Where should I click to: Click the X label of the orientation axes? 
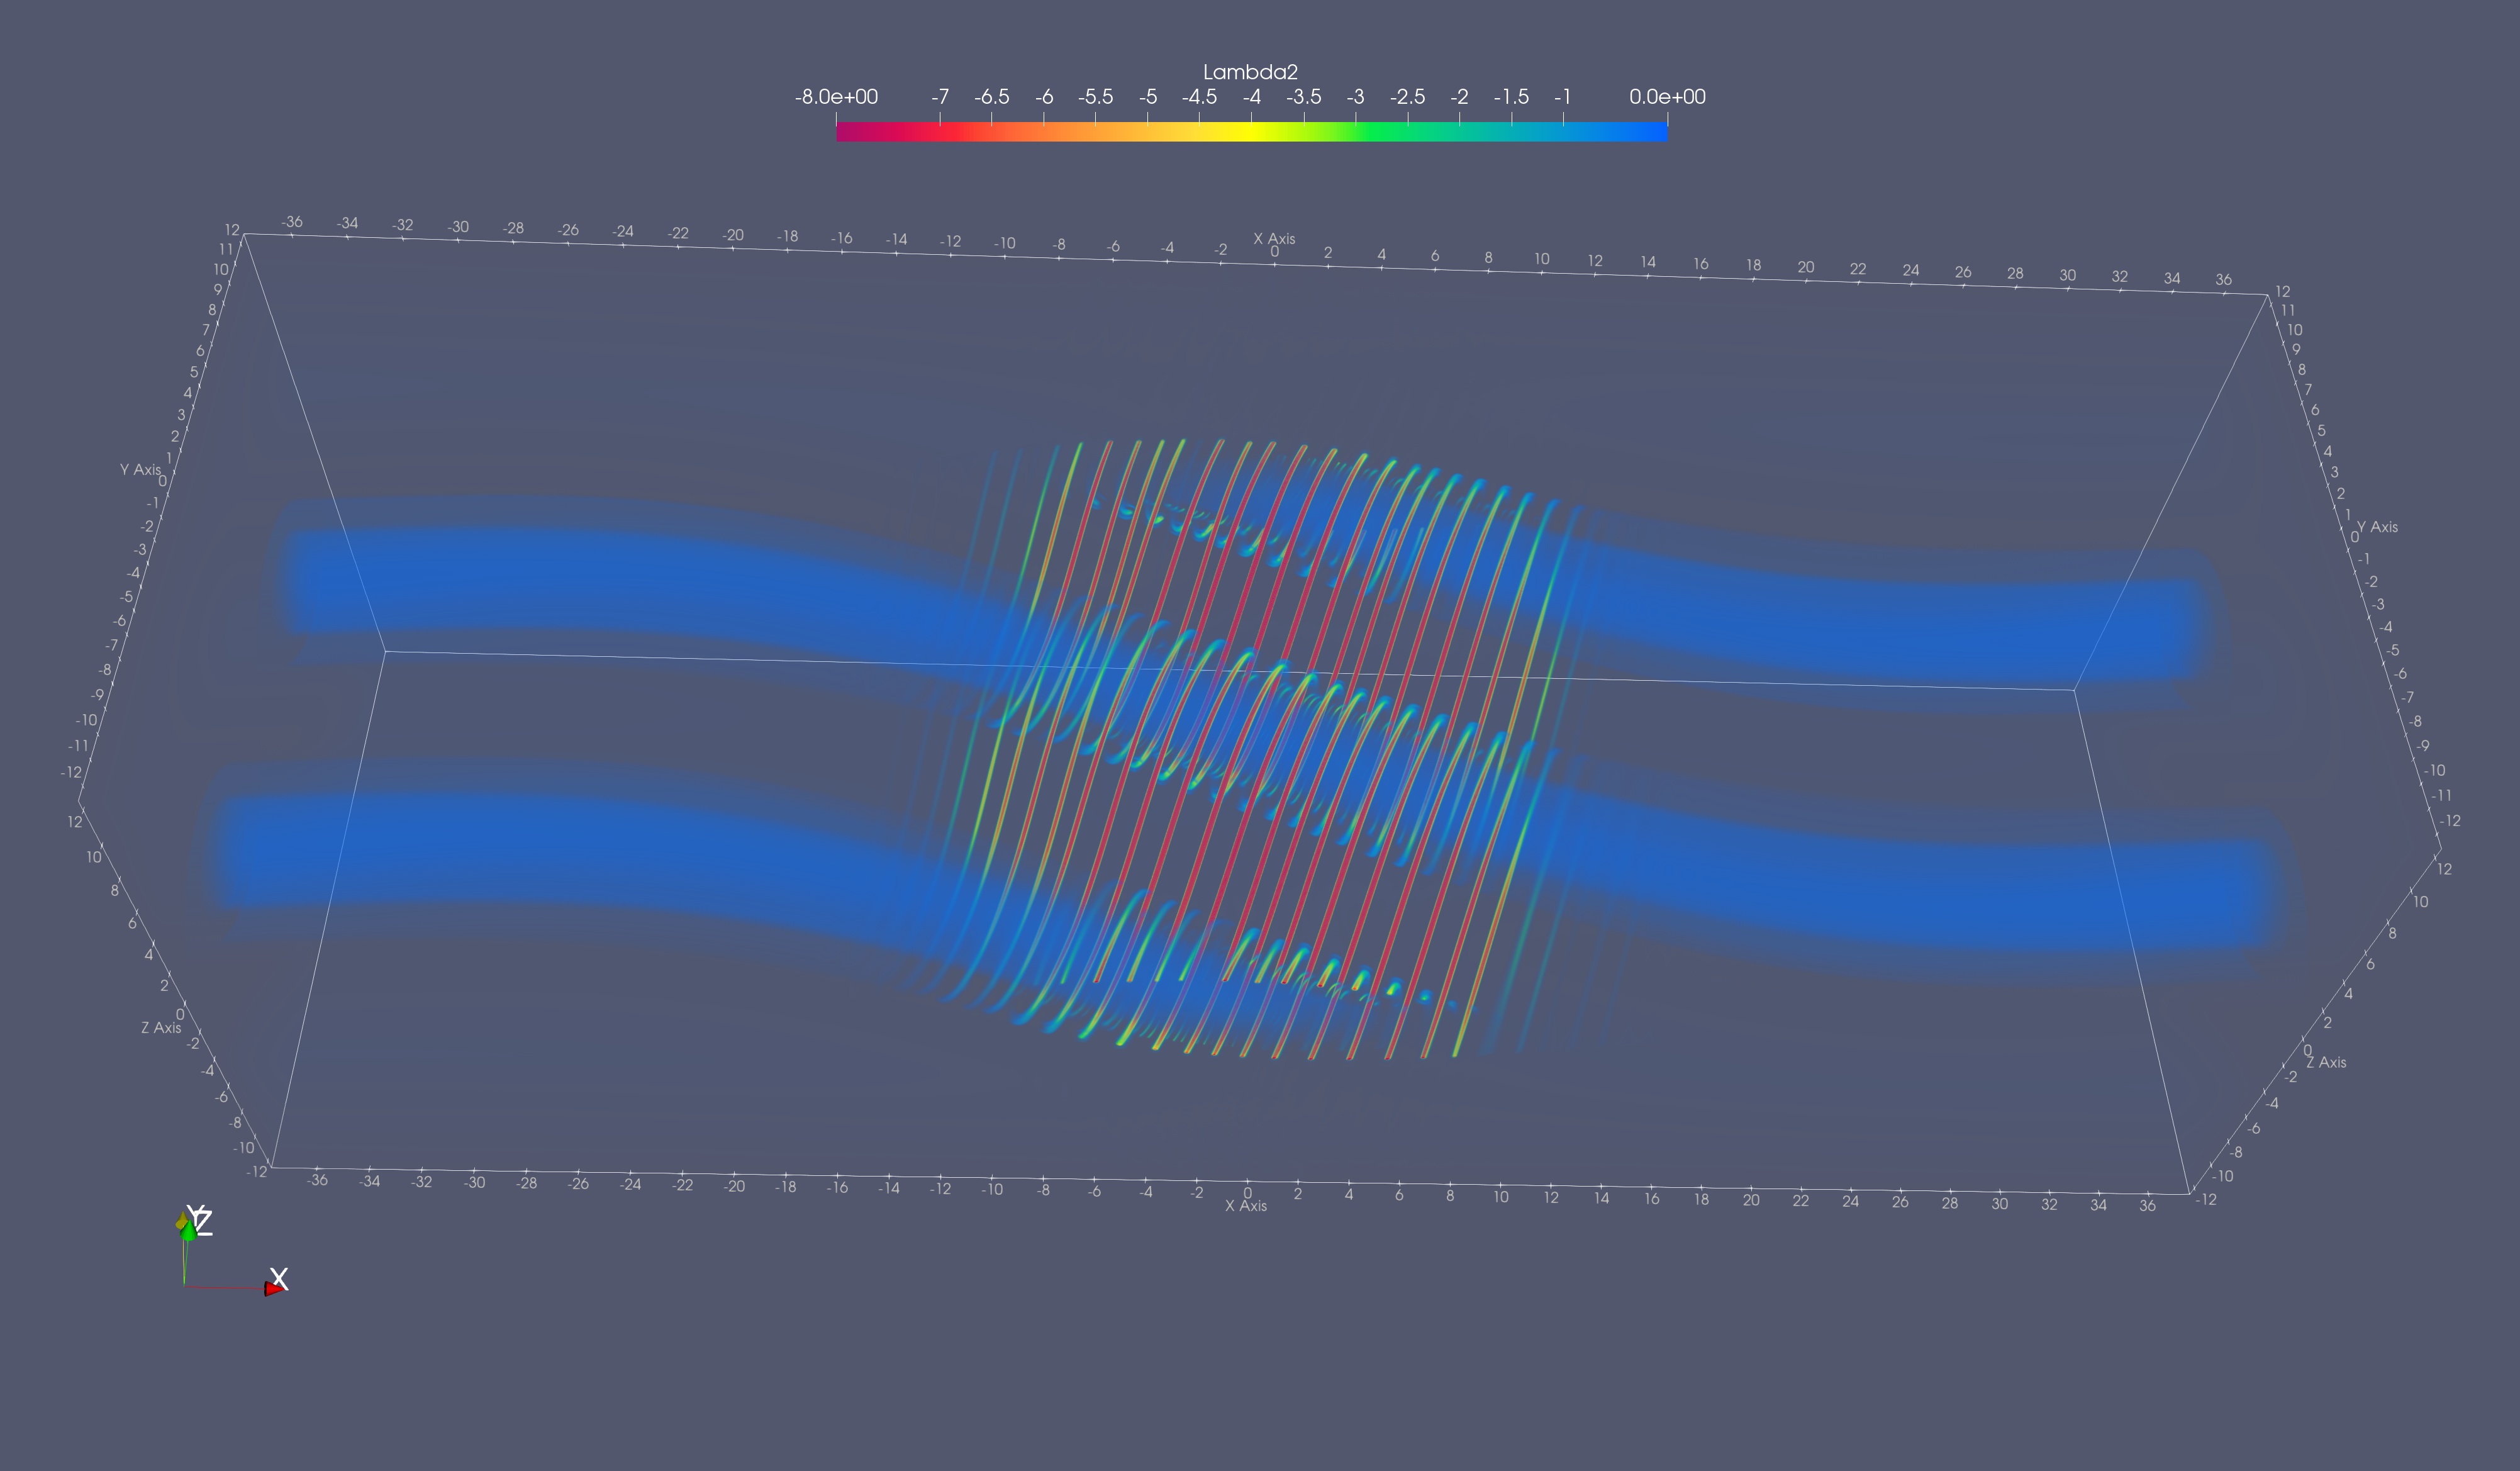[x=279, y=1278]
